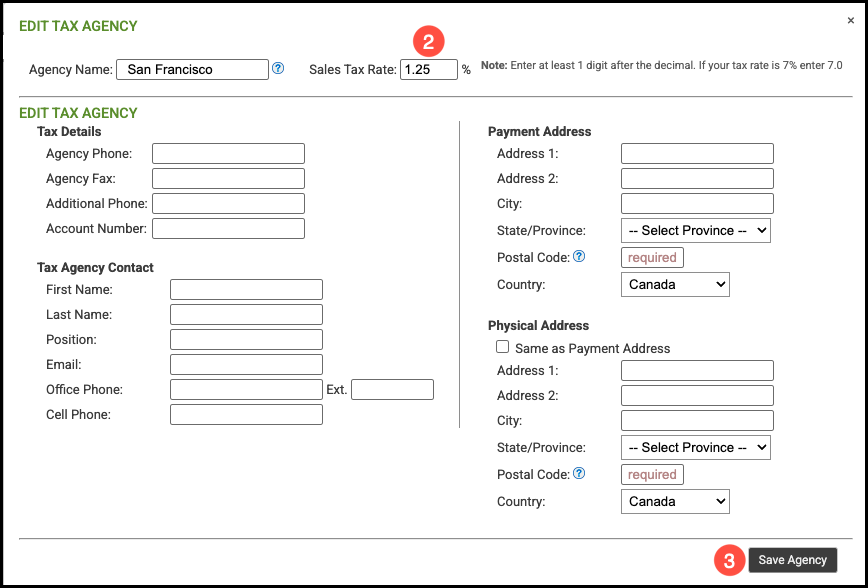This screenshot has height=588, width=868.
Task: Open Payment Address Country dropdown
Action: (675, 285)
